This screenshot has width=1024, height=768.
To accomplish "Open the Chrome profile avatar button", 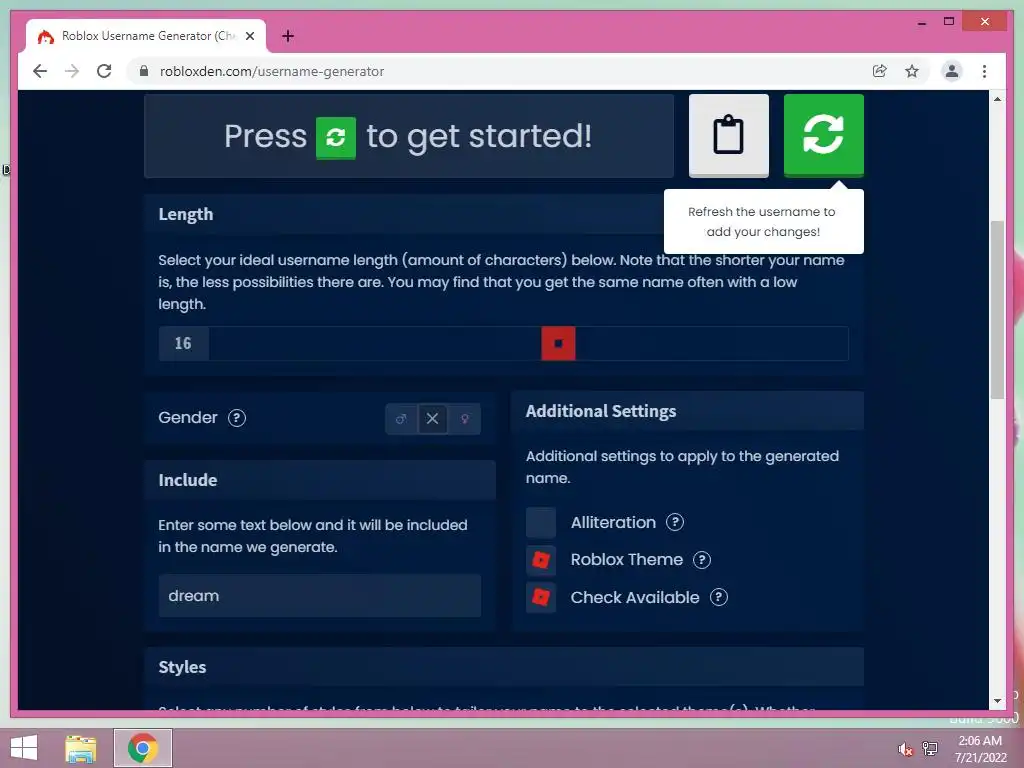I will coord(952,71).
